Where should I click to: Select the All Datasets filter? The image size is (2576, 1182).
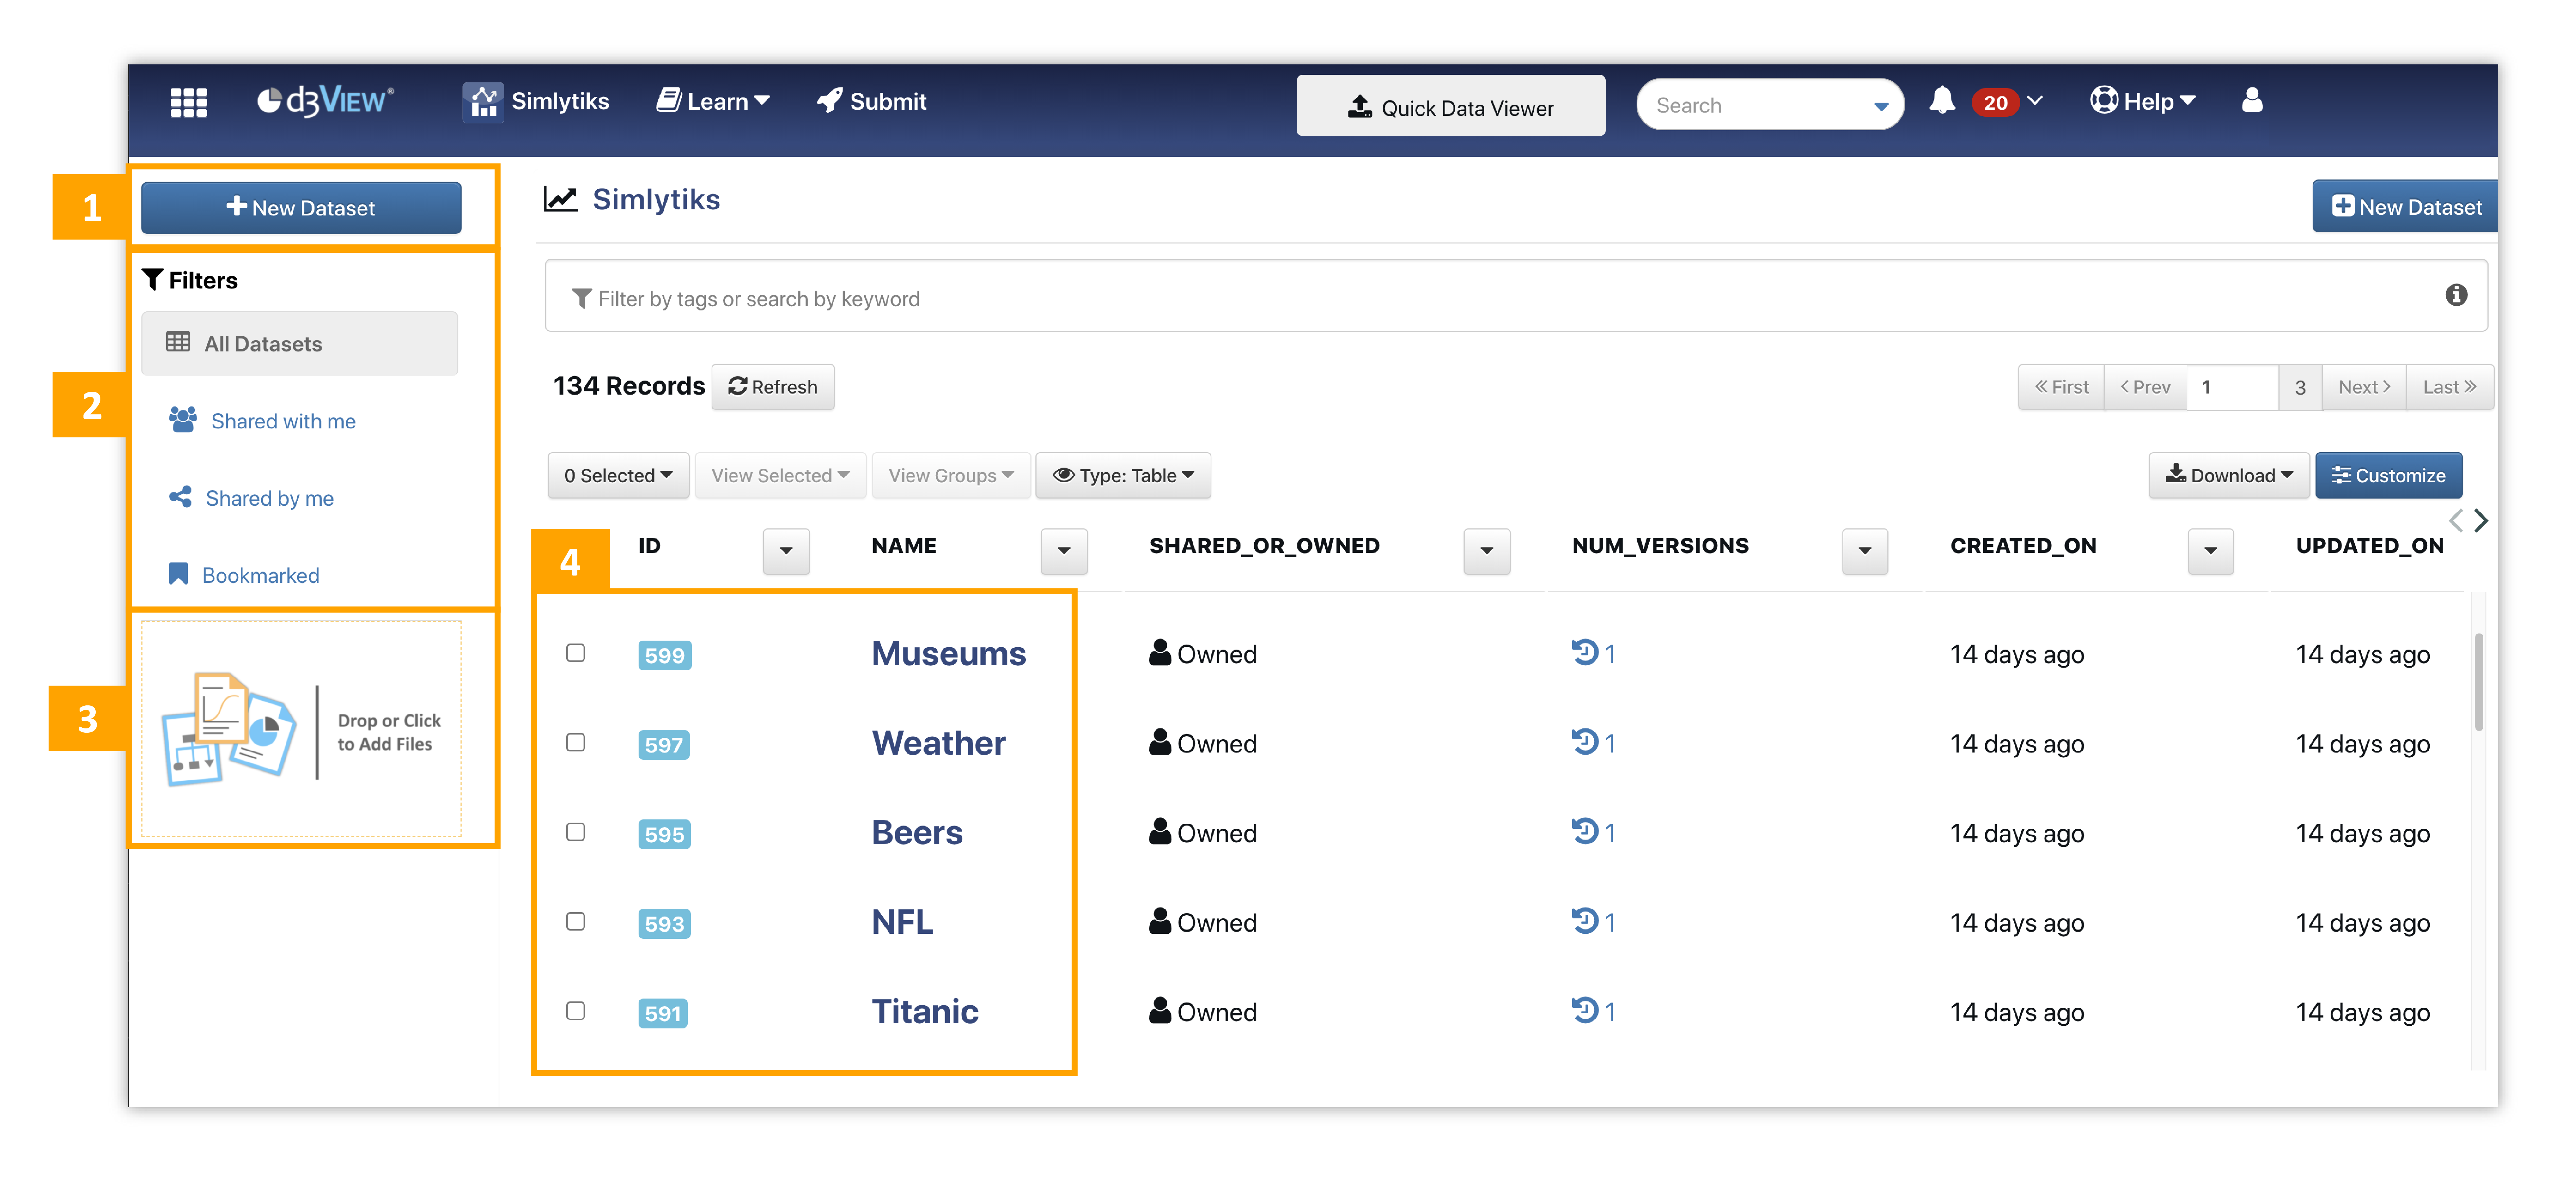click(x=300, y=344)
